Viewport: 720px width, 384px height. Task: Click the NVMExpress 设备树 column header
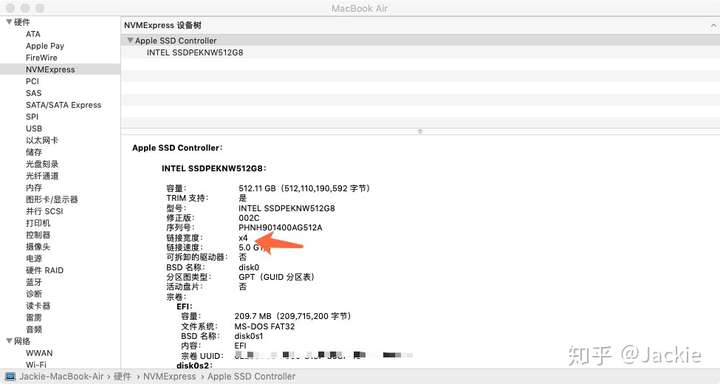point(163,25)
